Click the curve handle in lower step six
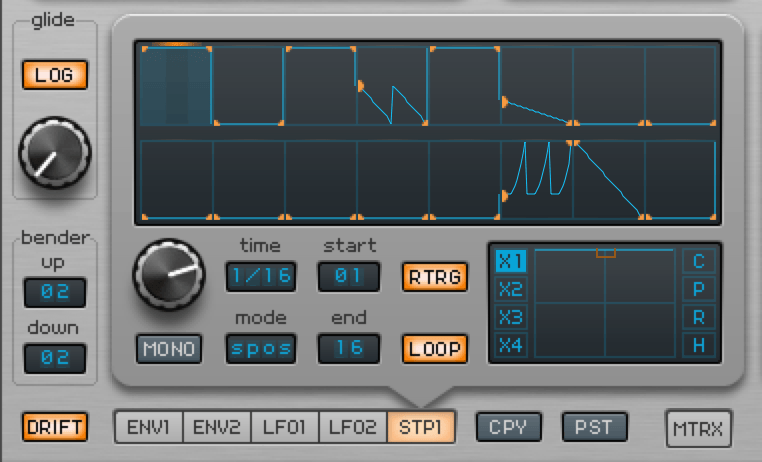Screen dimensions: 762x462 pos(505,196)
